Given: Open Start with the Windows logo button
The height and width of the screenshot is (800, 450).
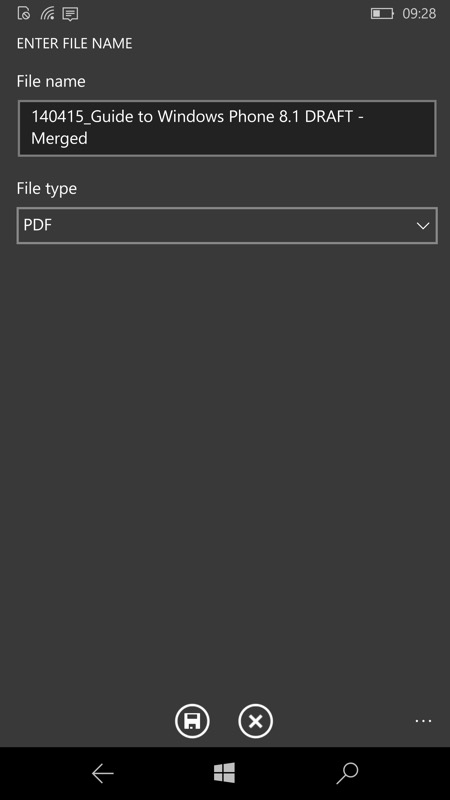Looking at the screenshot, I should tap(224, 773).
